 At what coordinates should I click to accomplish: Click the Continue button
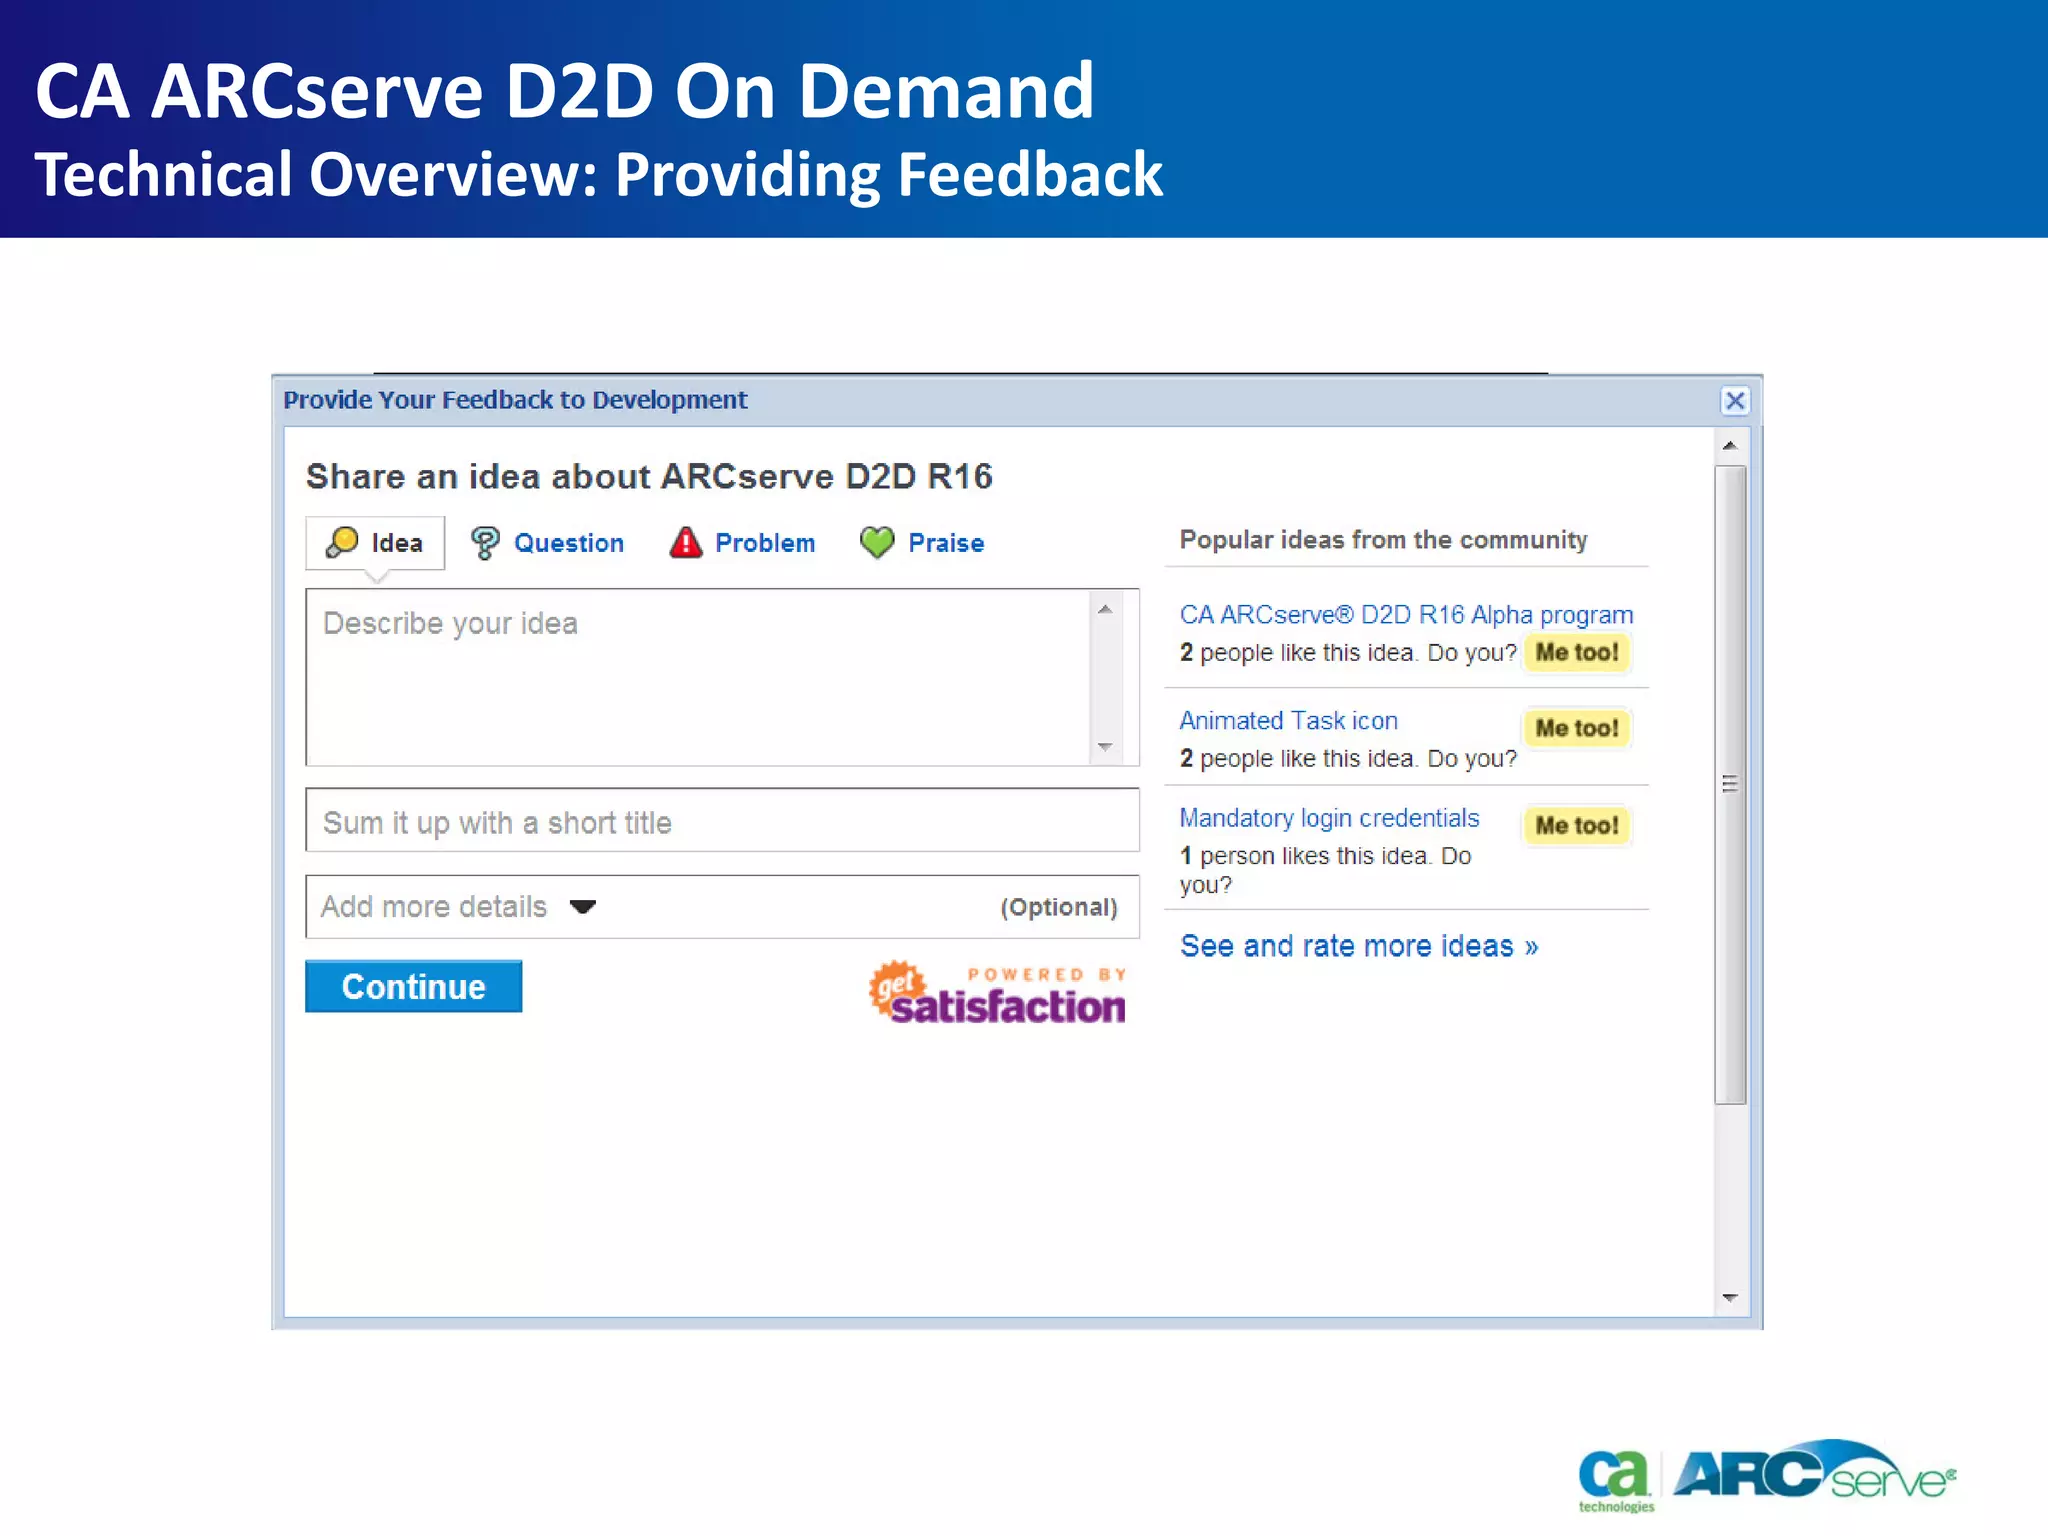click(413, 987)
